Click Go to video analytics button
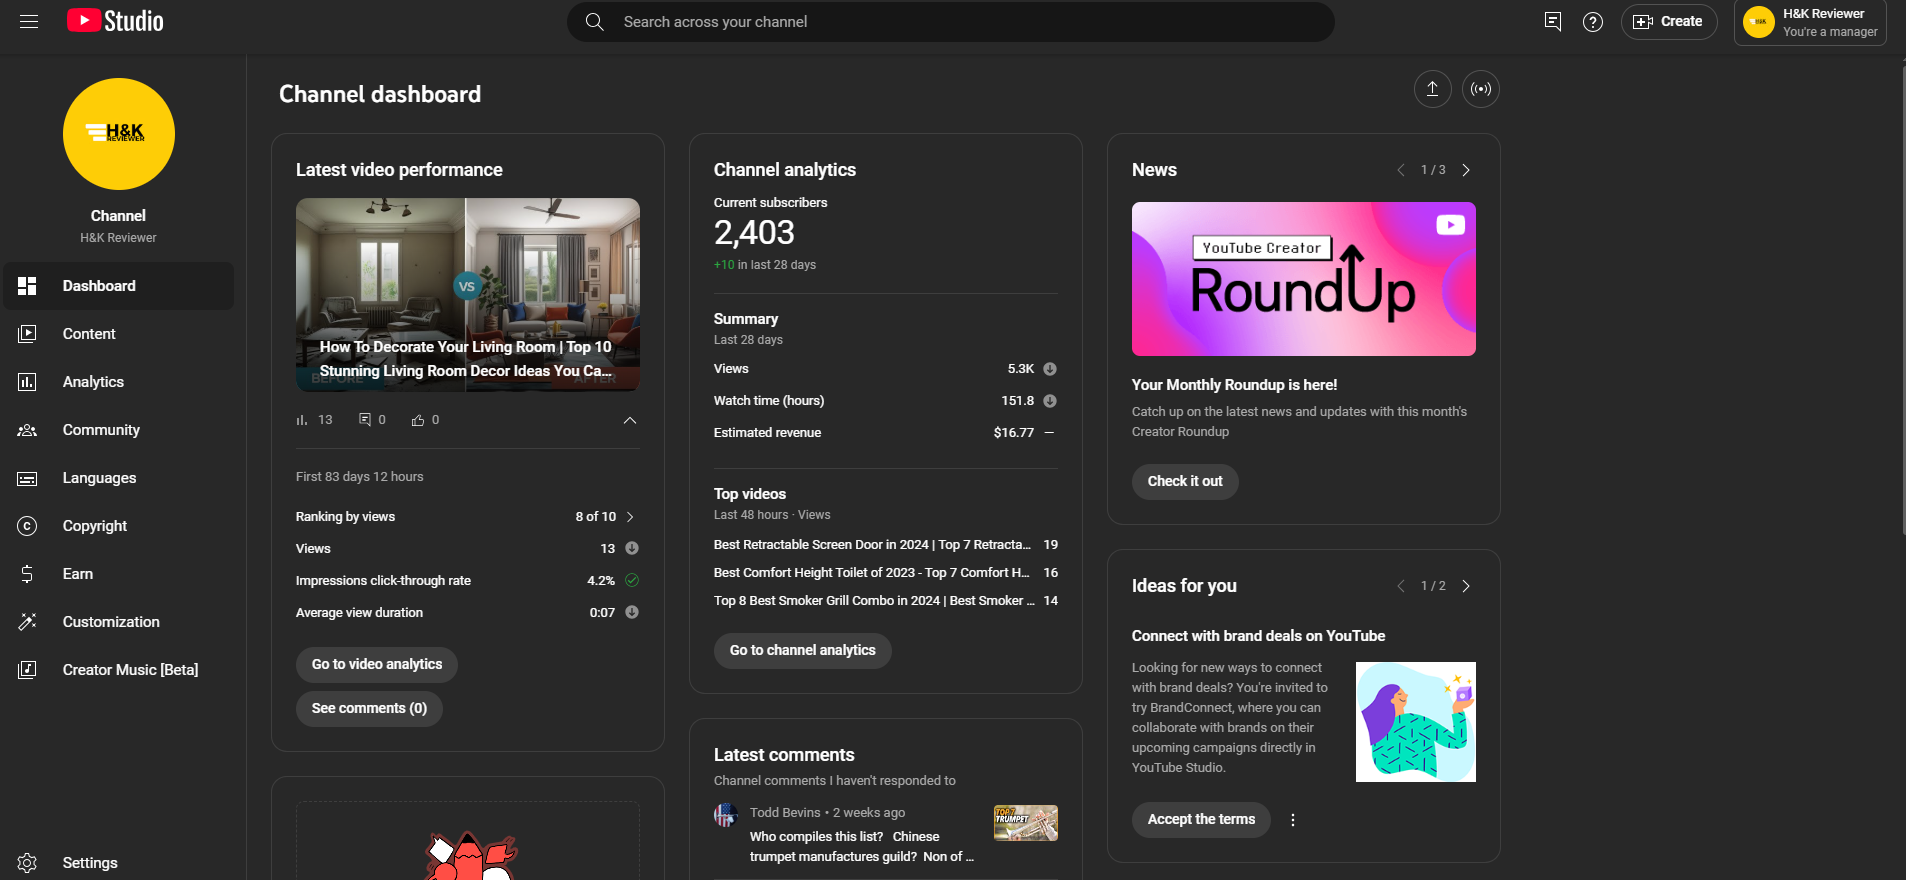The image size is (1906, 880). [x=377, y=665]
